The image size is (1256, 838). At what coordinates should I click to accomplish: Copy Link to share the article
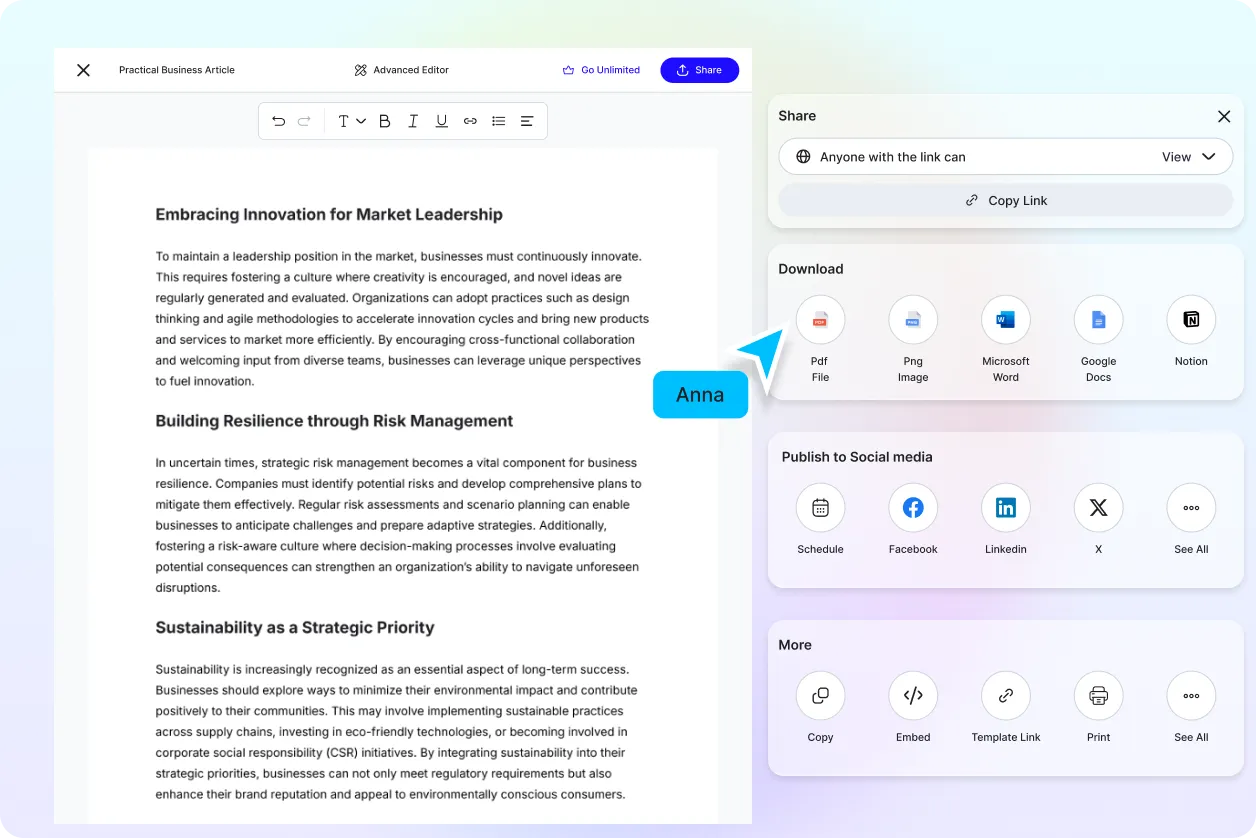1005,200
